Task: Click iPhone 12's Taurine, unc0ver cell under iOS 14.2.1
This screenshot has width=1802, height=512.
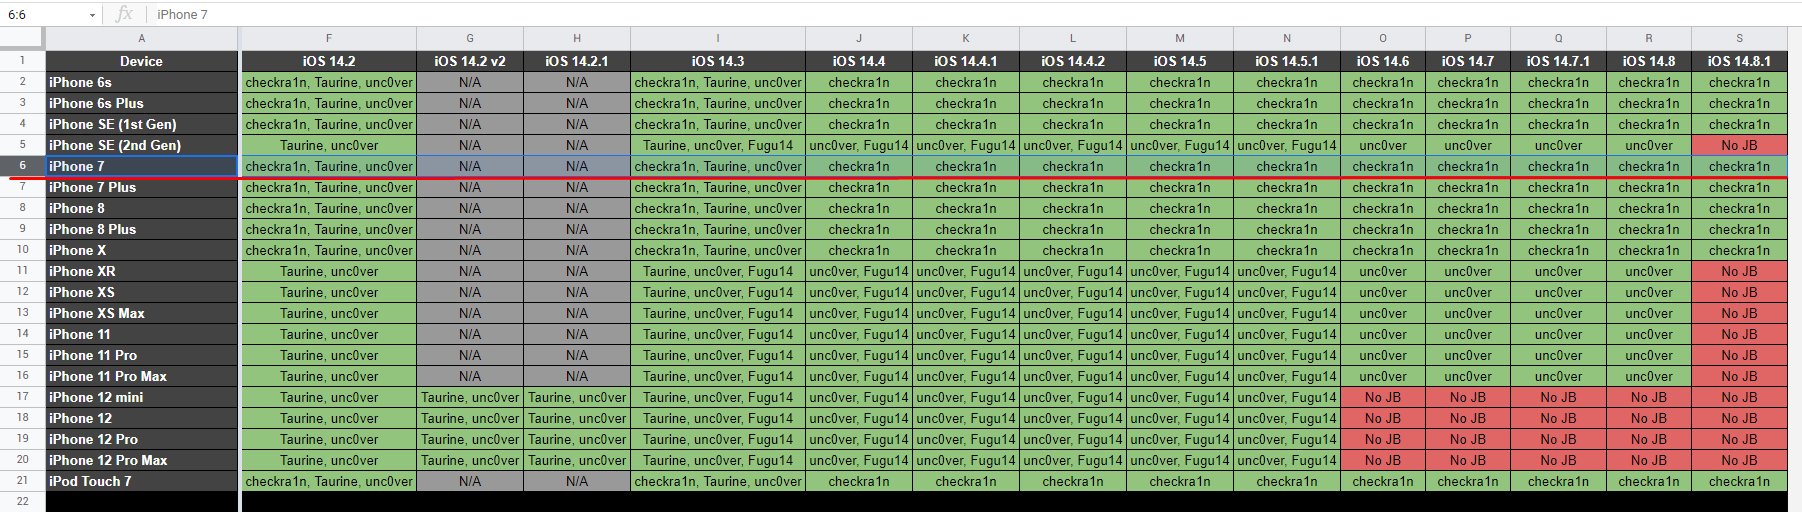Action: 577,418
